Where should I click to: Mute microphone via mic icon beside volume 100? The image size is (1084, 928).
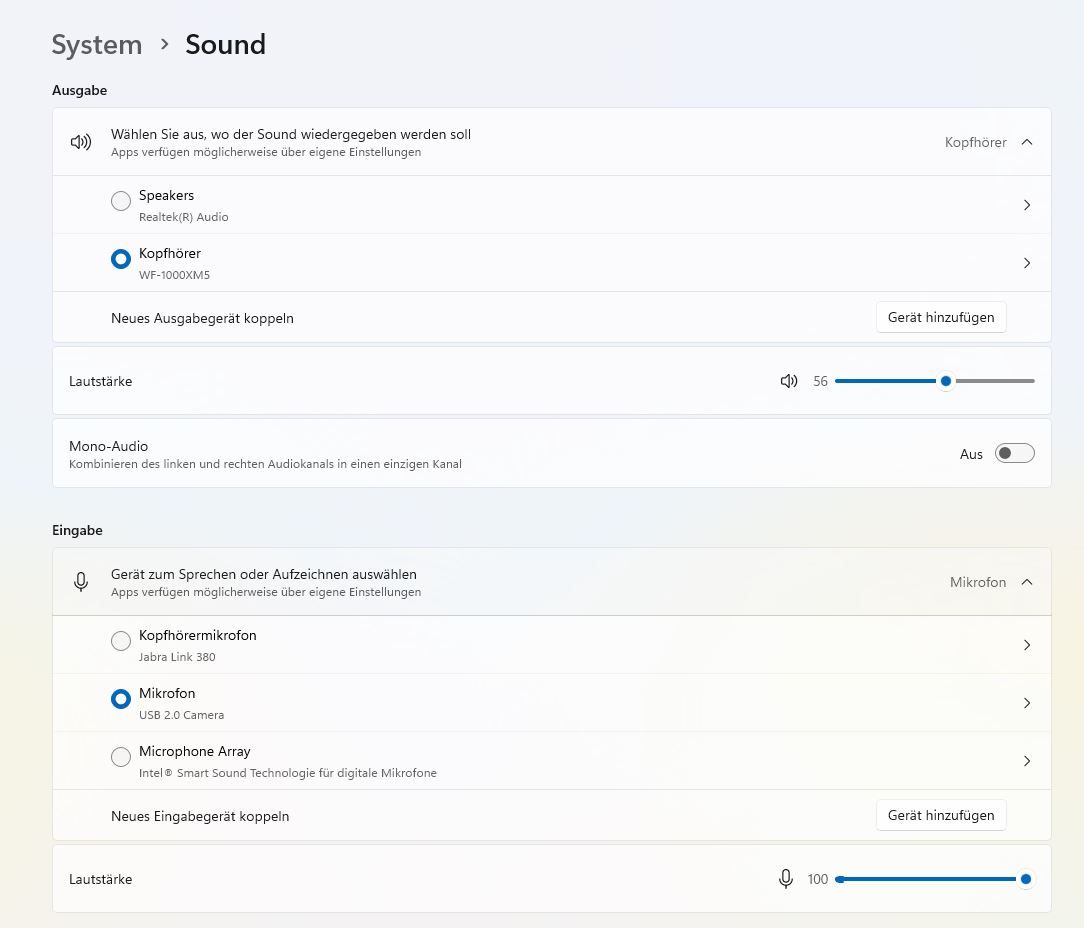click(786, 879)
